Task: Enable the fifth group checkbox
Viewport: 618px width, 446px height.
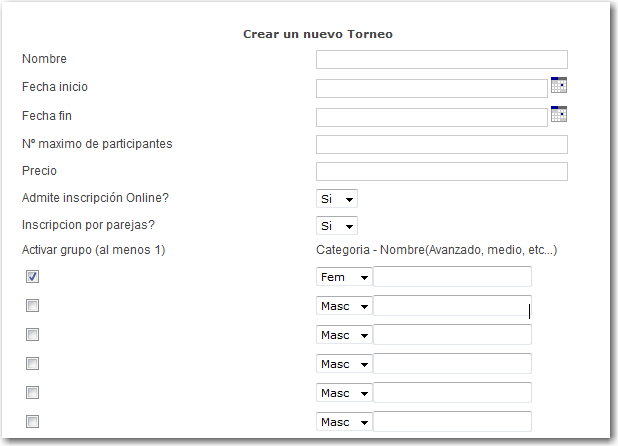Action: (x=32, y=392)
